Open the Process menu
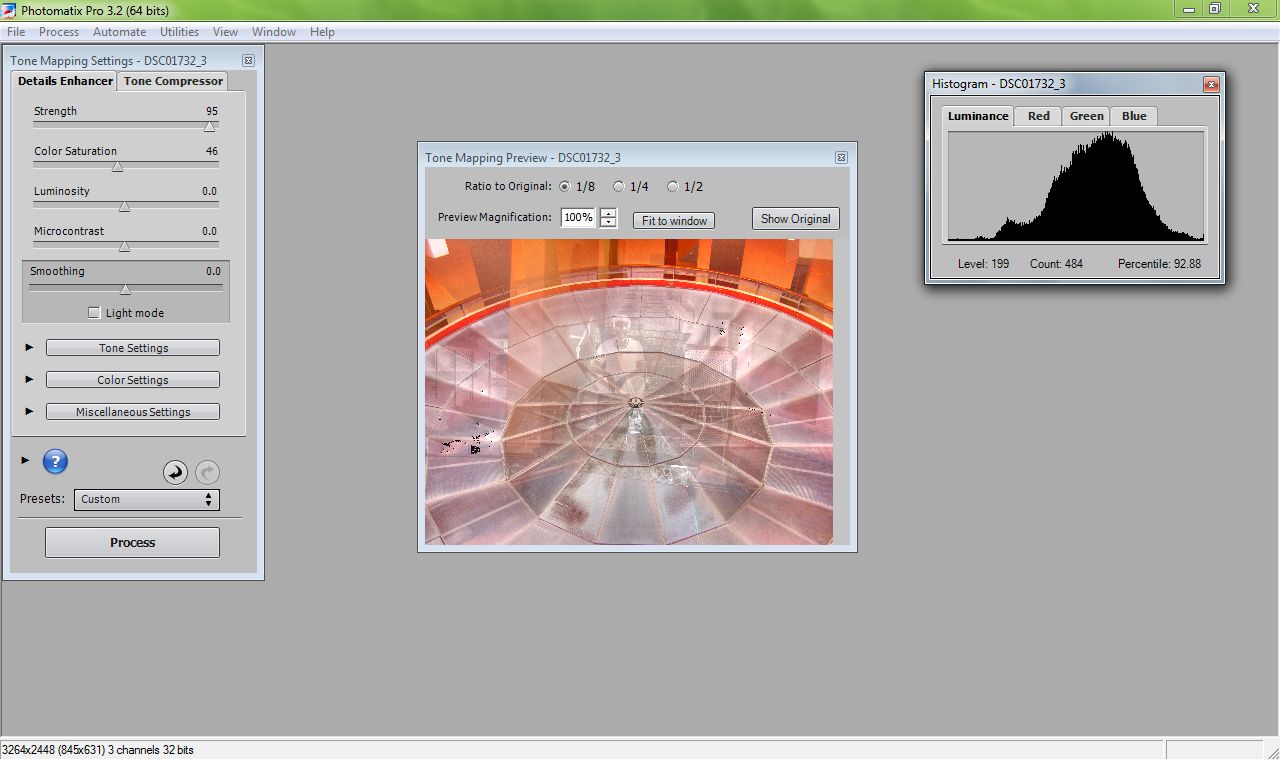 pyautogui.click(x=59, y=32)
